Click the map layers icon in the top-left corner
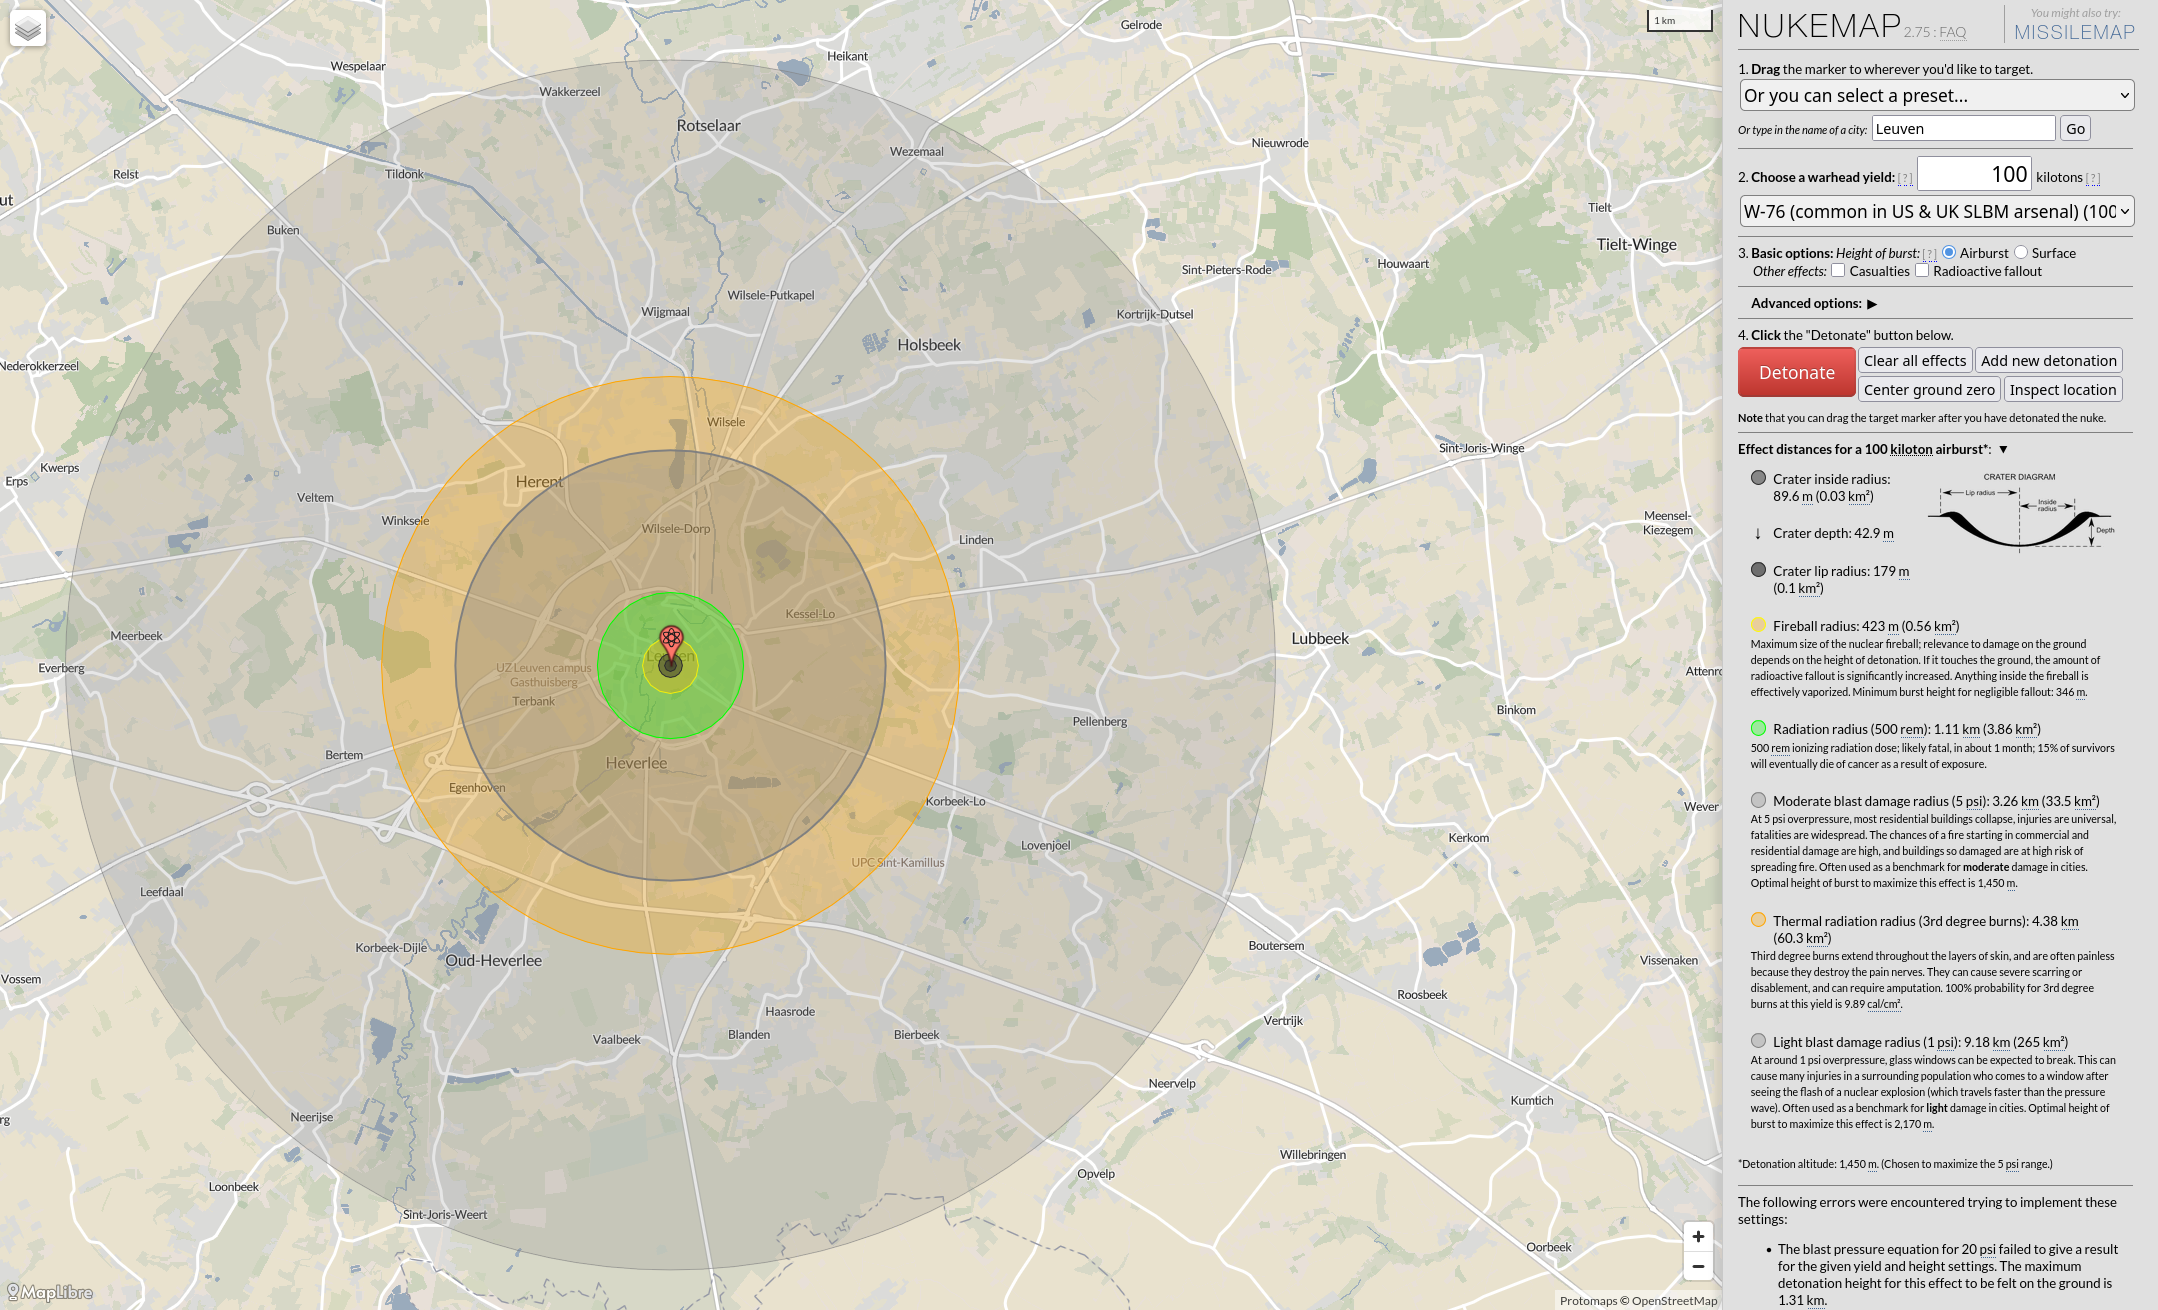The width and height of the screenshot is (2158, 1310). (29, 28)
